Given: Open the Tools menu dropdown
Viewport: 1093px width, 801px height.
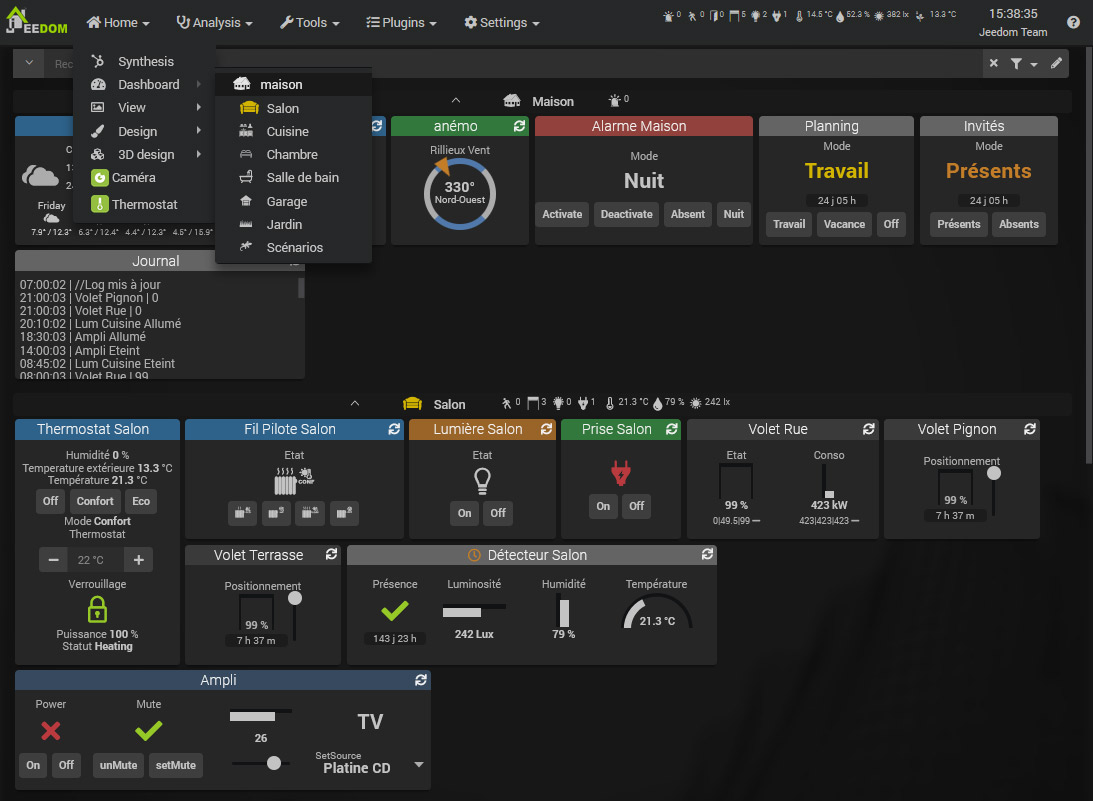Looking at the screenshot, I should click(309, 23).
